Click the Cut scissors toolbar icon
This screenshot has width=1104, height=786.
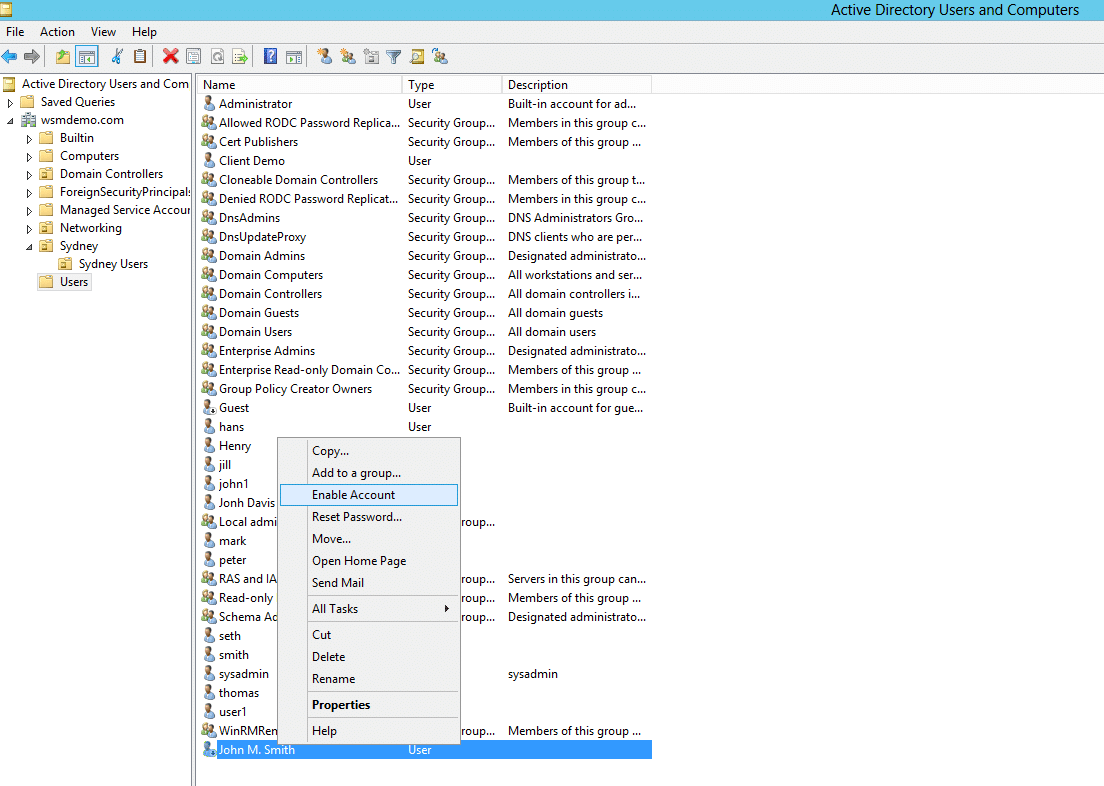(118, 56)
